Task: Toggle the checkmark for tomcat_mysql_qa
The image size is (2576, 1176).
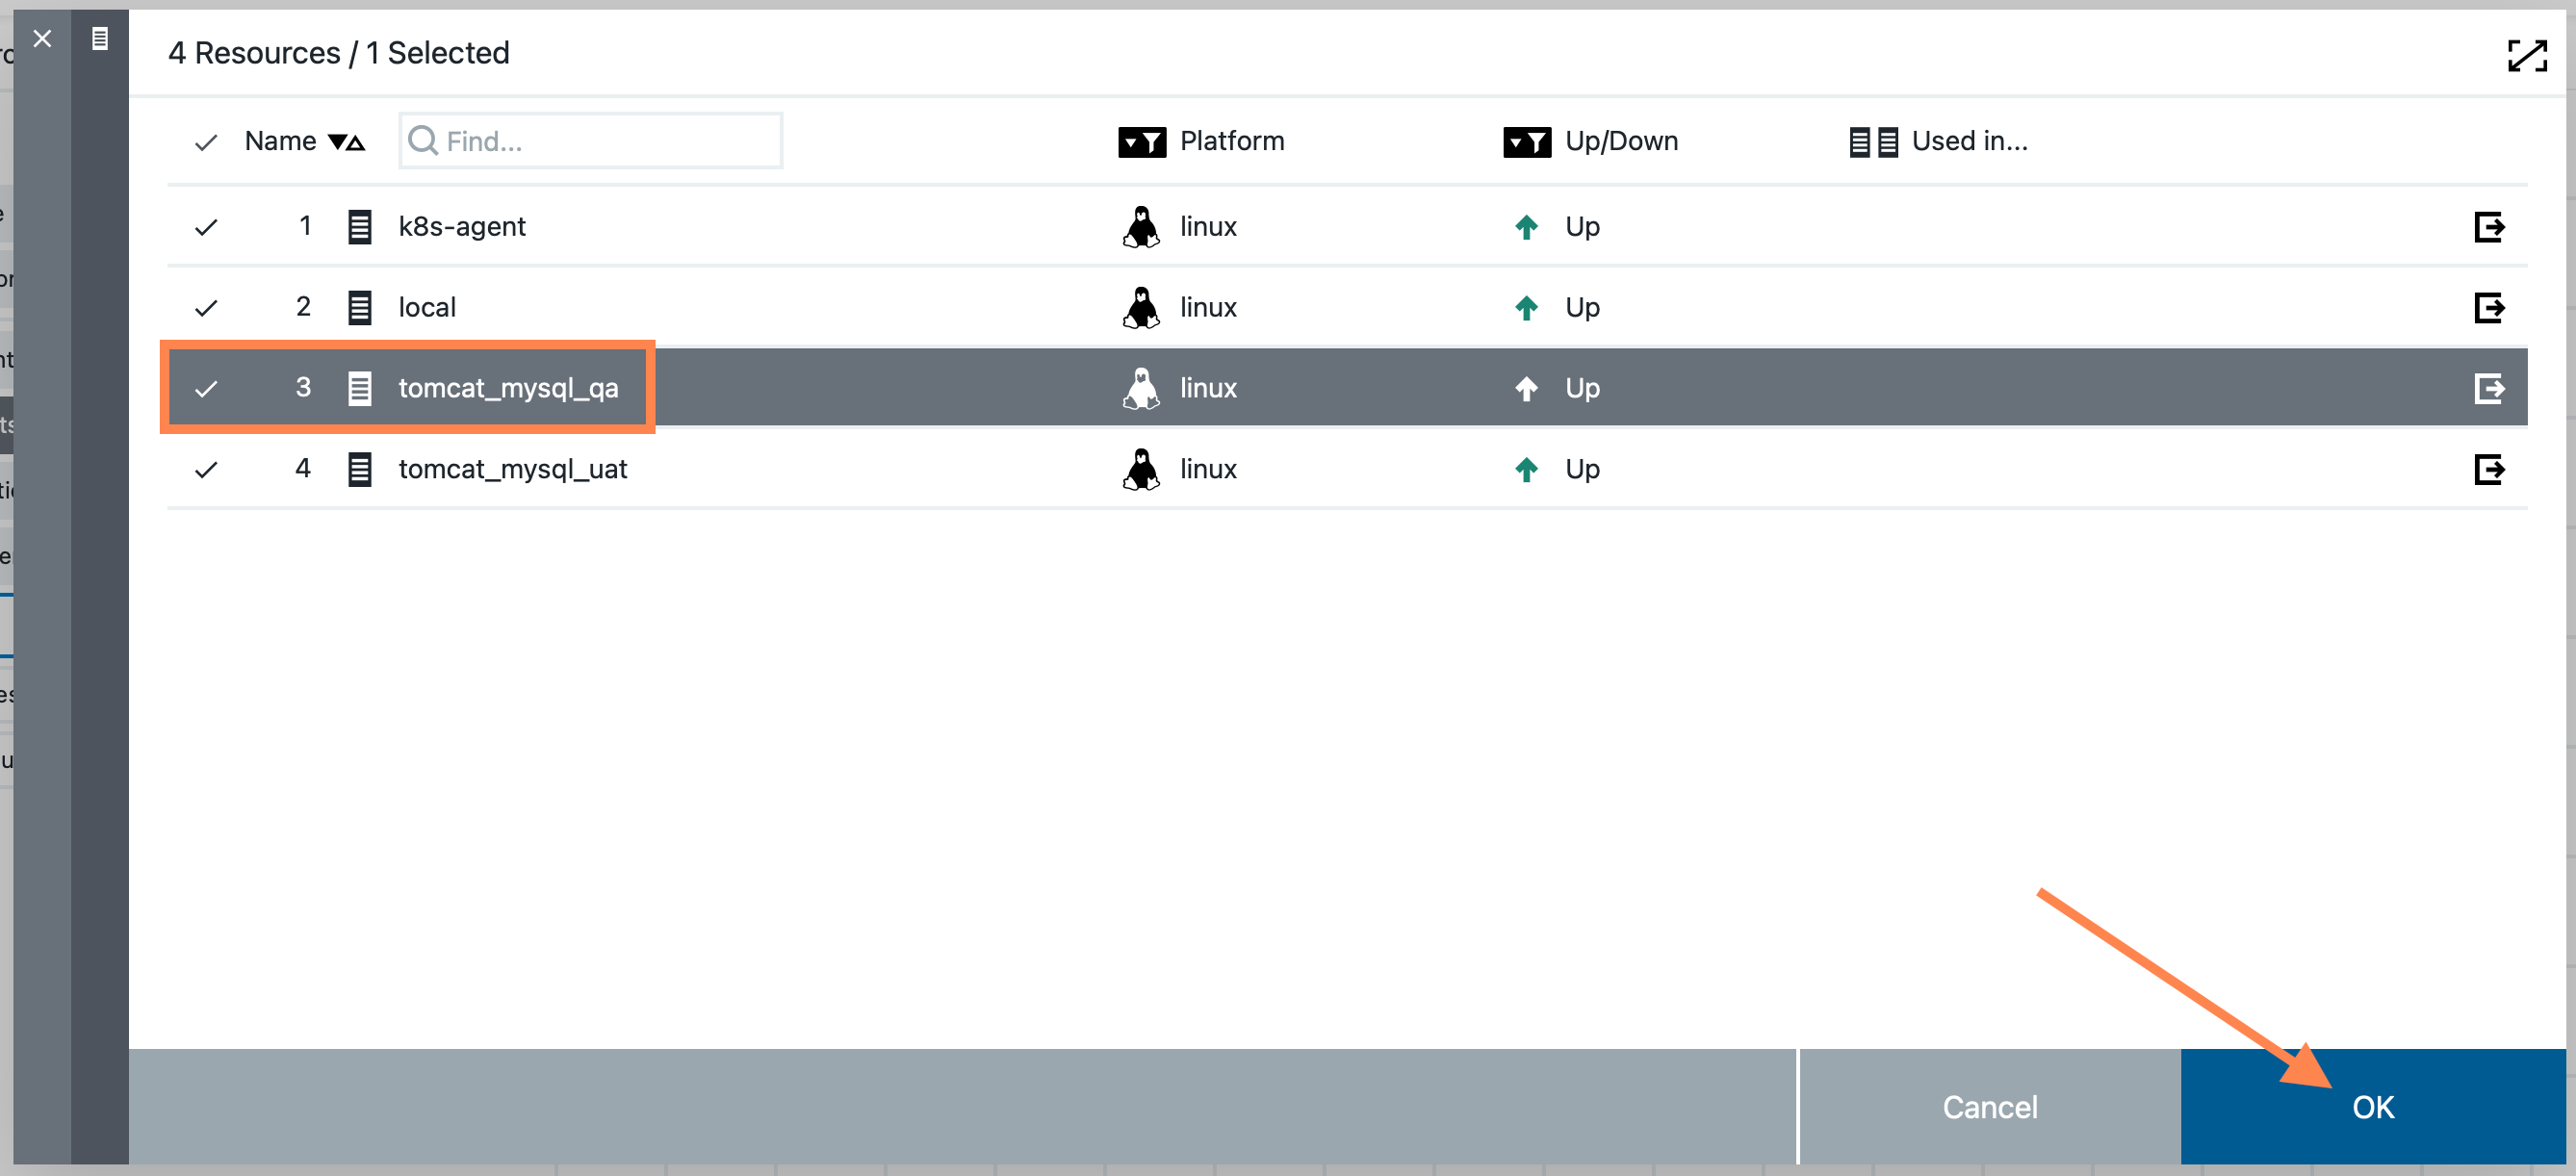Action: click(206, 388)
